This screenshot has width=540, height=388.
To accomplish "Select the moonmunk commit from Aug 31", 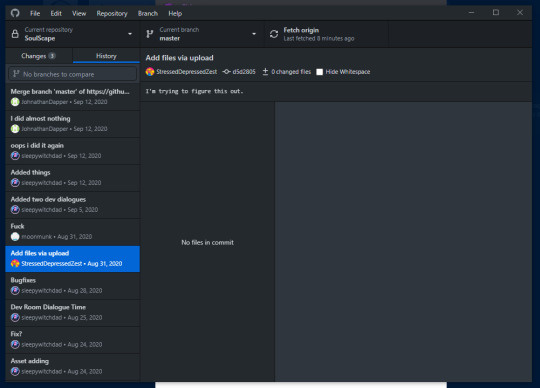I will pyautogui.click(x=73, y=231).
